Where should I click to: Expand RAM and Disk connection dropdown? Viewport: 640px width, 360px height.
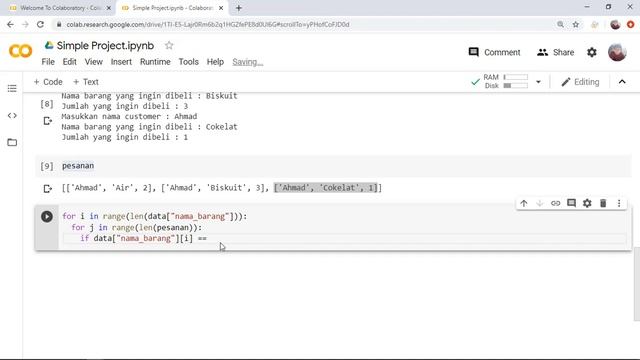[x=538, y=82]
